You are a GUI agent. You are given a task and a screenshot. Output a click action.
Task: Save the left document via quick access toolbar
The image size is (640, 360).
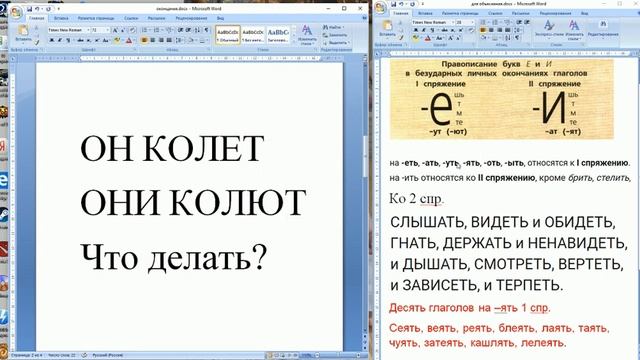tap(29, 9)
